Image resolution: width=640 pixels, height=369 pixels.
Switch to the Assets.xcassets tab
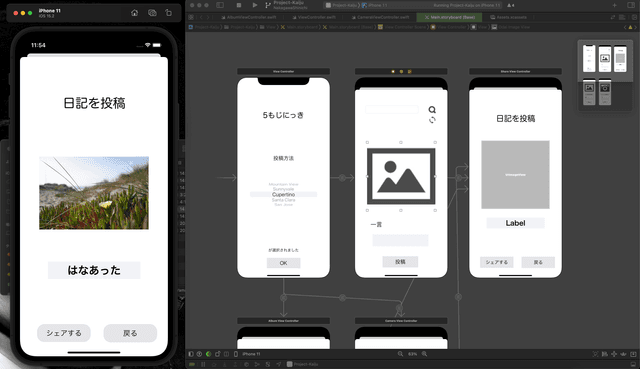click(x=508, y=17)
